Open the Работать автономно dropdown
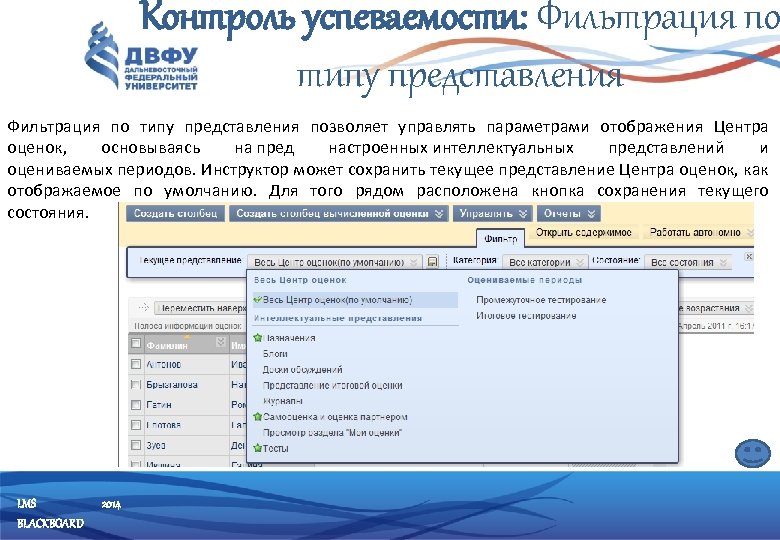780x540 pixels. [x=699, y=232]
